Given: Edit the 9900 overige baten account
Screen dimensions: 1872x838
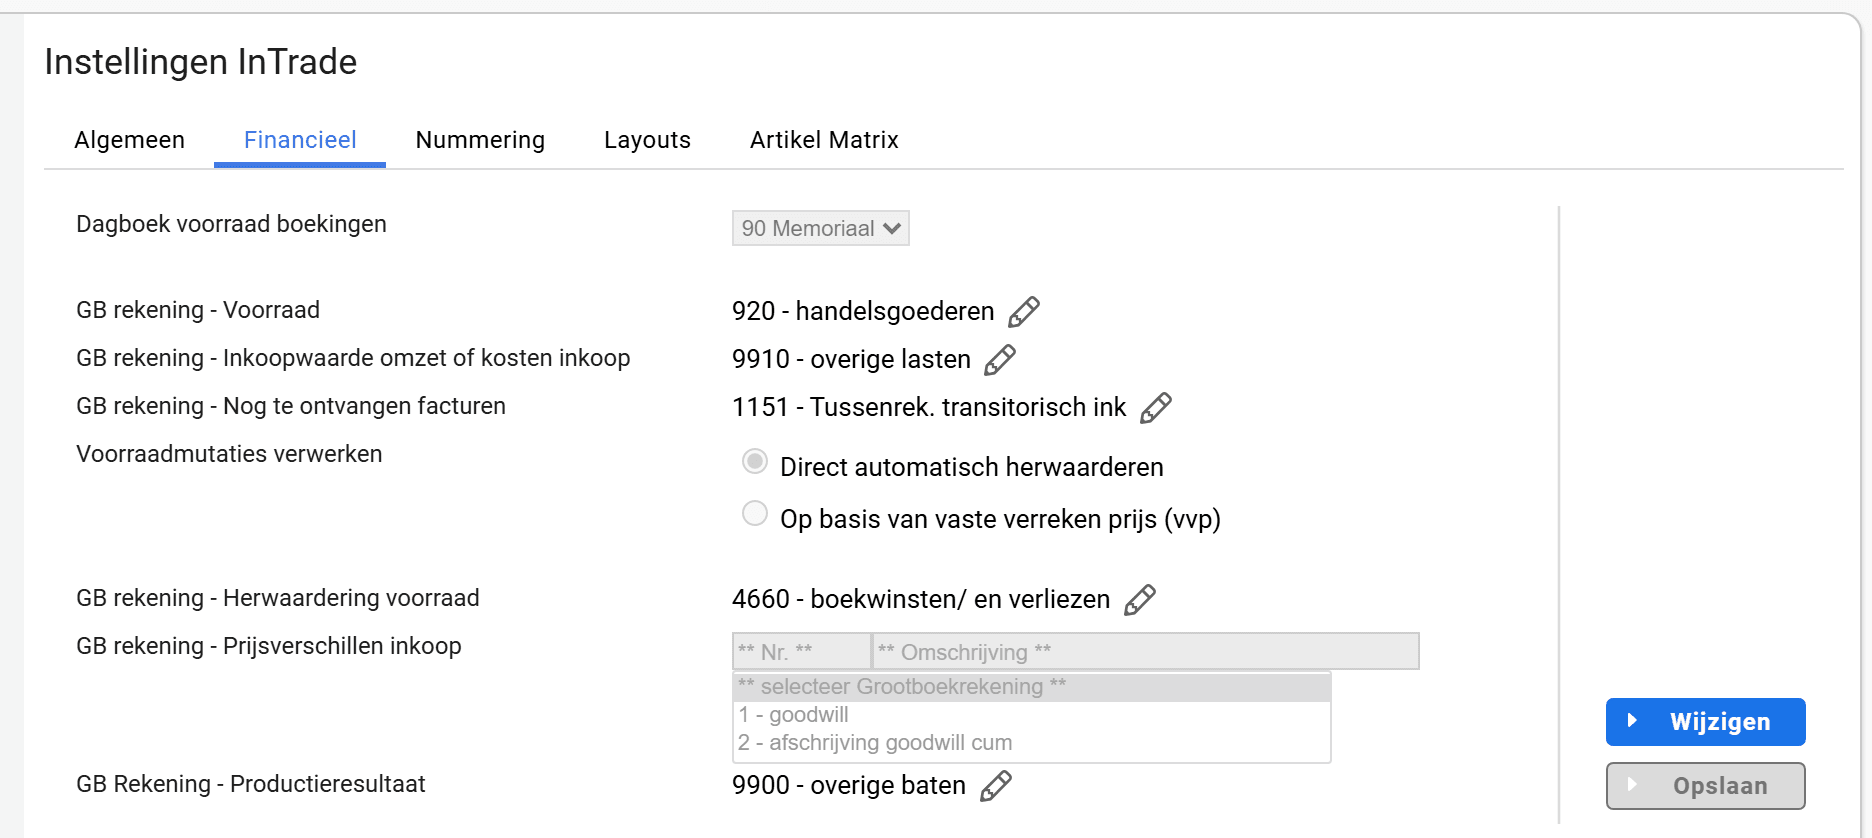Looking at the screenshot, I should 996,786.
